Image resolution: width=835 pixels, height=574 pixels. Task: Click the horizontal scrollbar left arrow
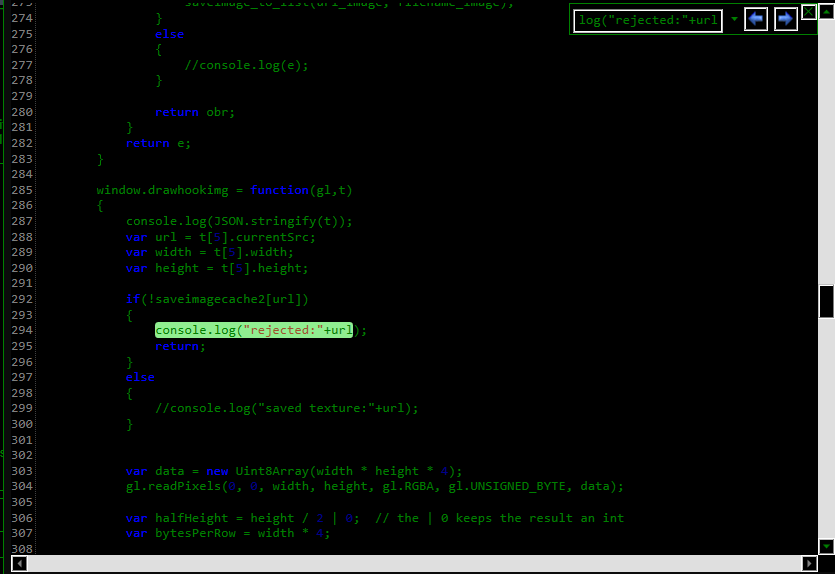pyautogui.click(x=19, y=563)
